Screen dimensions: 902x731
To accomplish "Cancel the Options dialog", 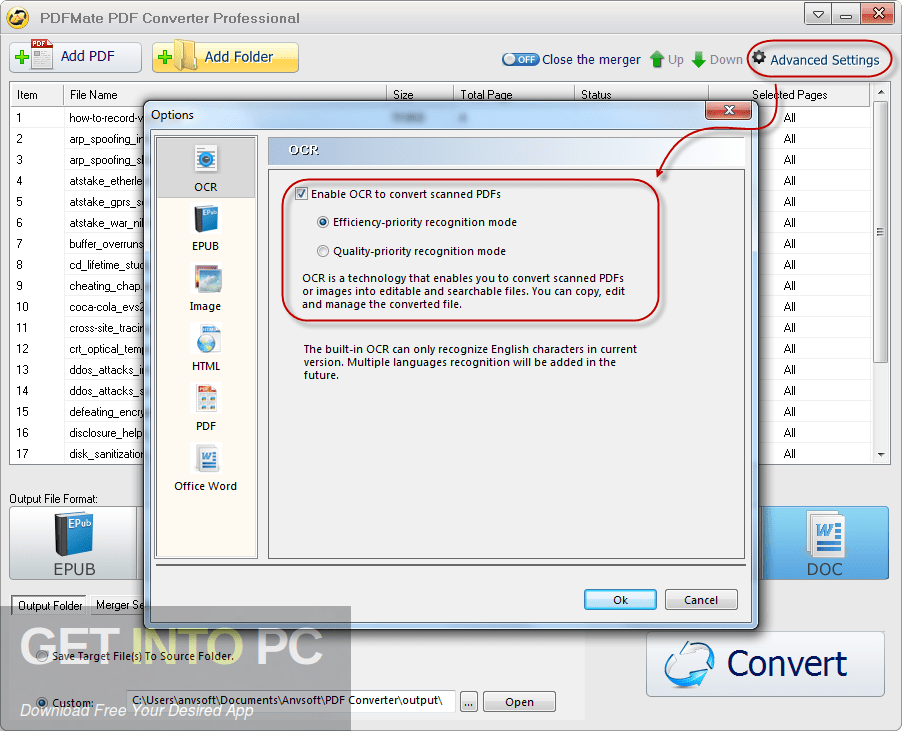I will tap(701, 600).
